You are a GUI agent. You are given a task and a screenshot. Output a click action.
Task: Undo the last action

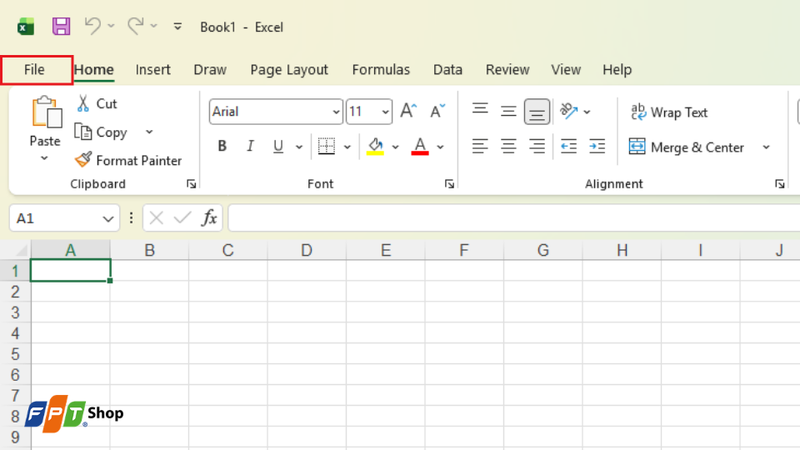92,26
